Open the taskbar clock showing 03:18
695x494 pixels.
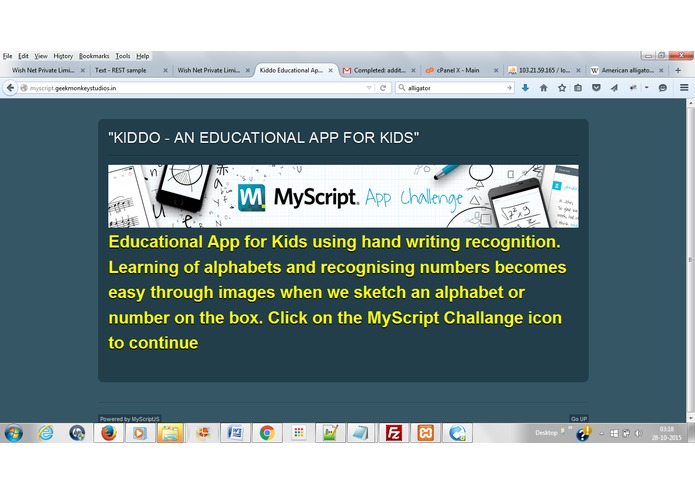pos(666,433)
